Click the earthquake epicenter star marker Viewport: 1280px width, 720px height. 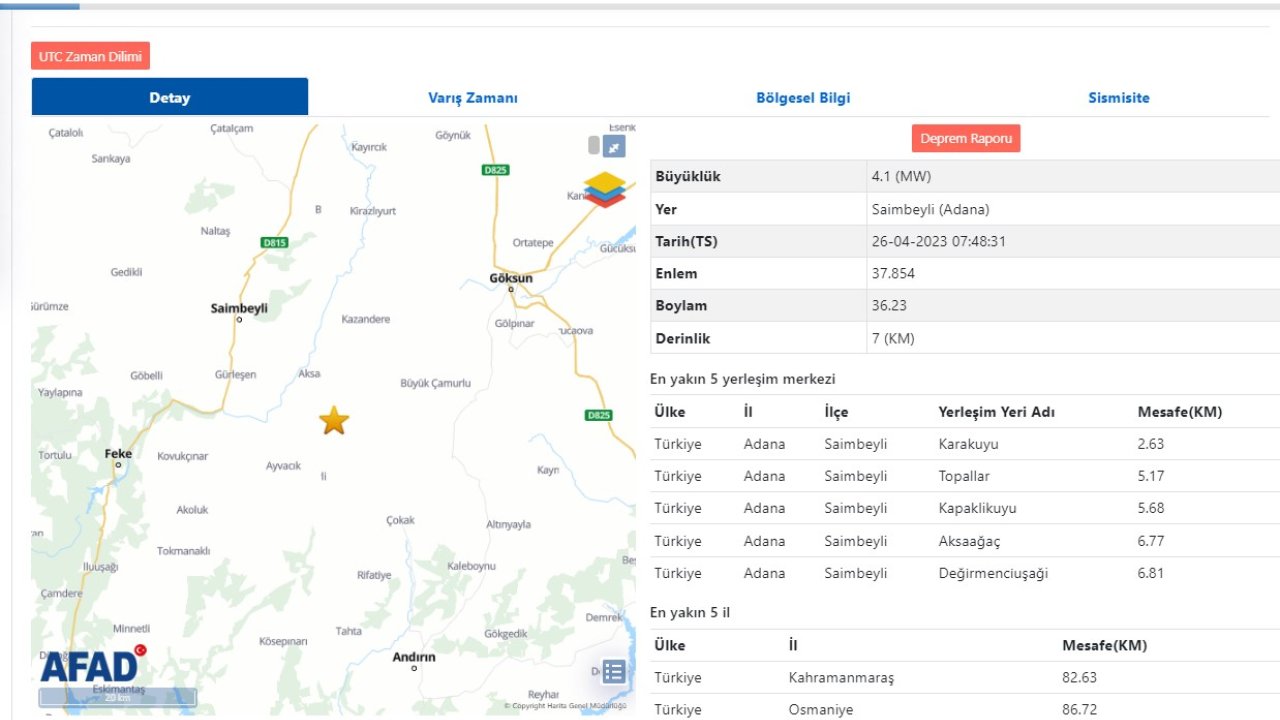tap(334, 421)
